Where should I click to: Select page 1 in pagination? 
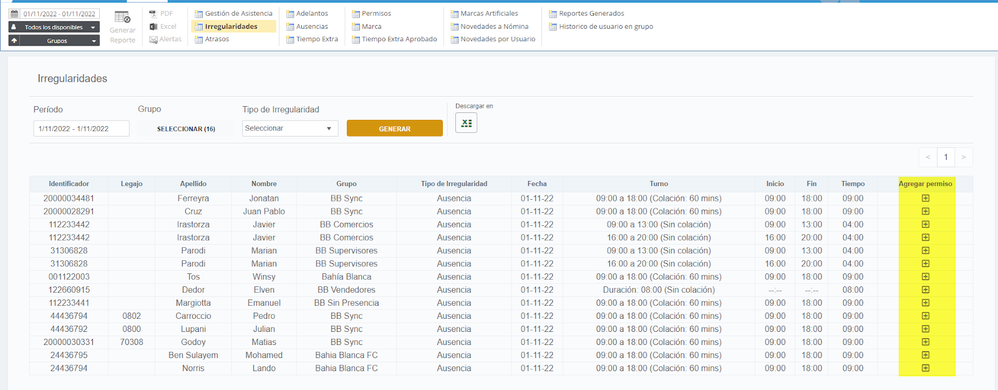[x=946, y=157]
